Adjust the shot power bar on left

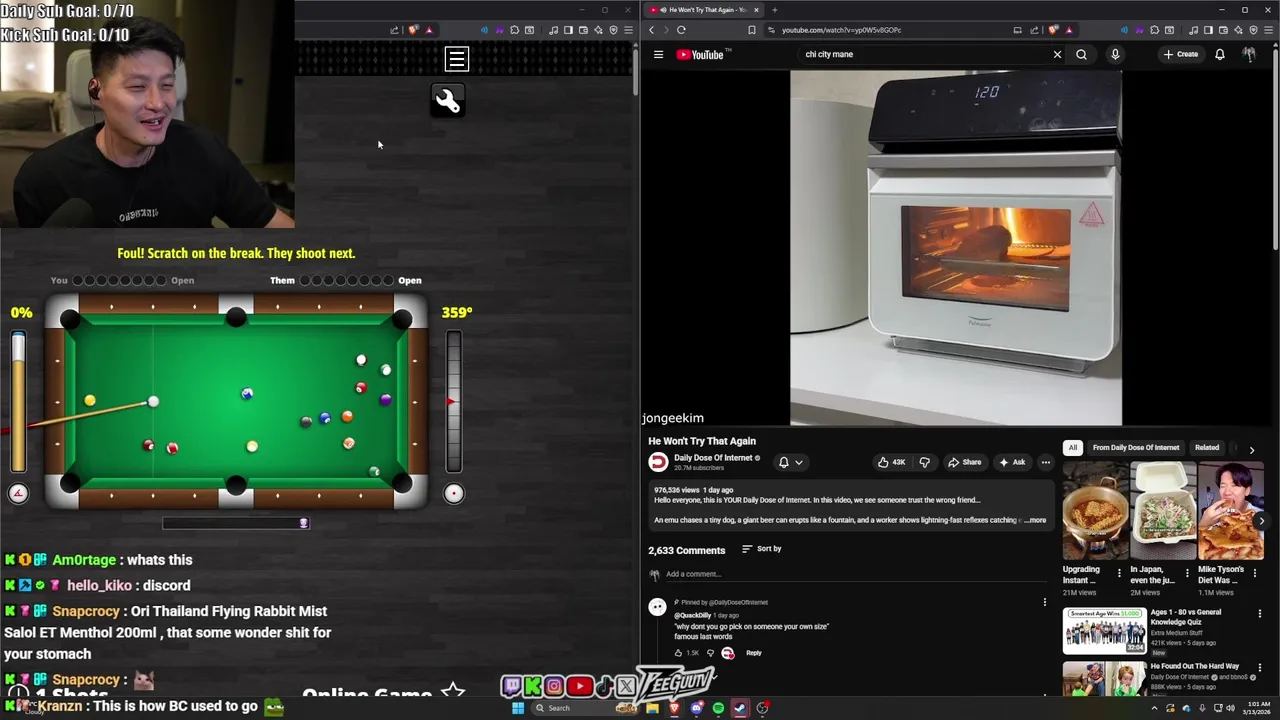pos(18,402)
